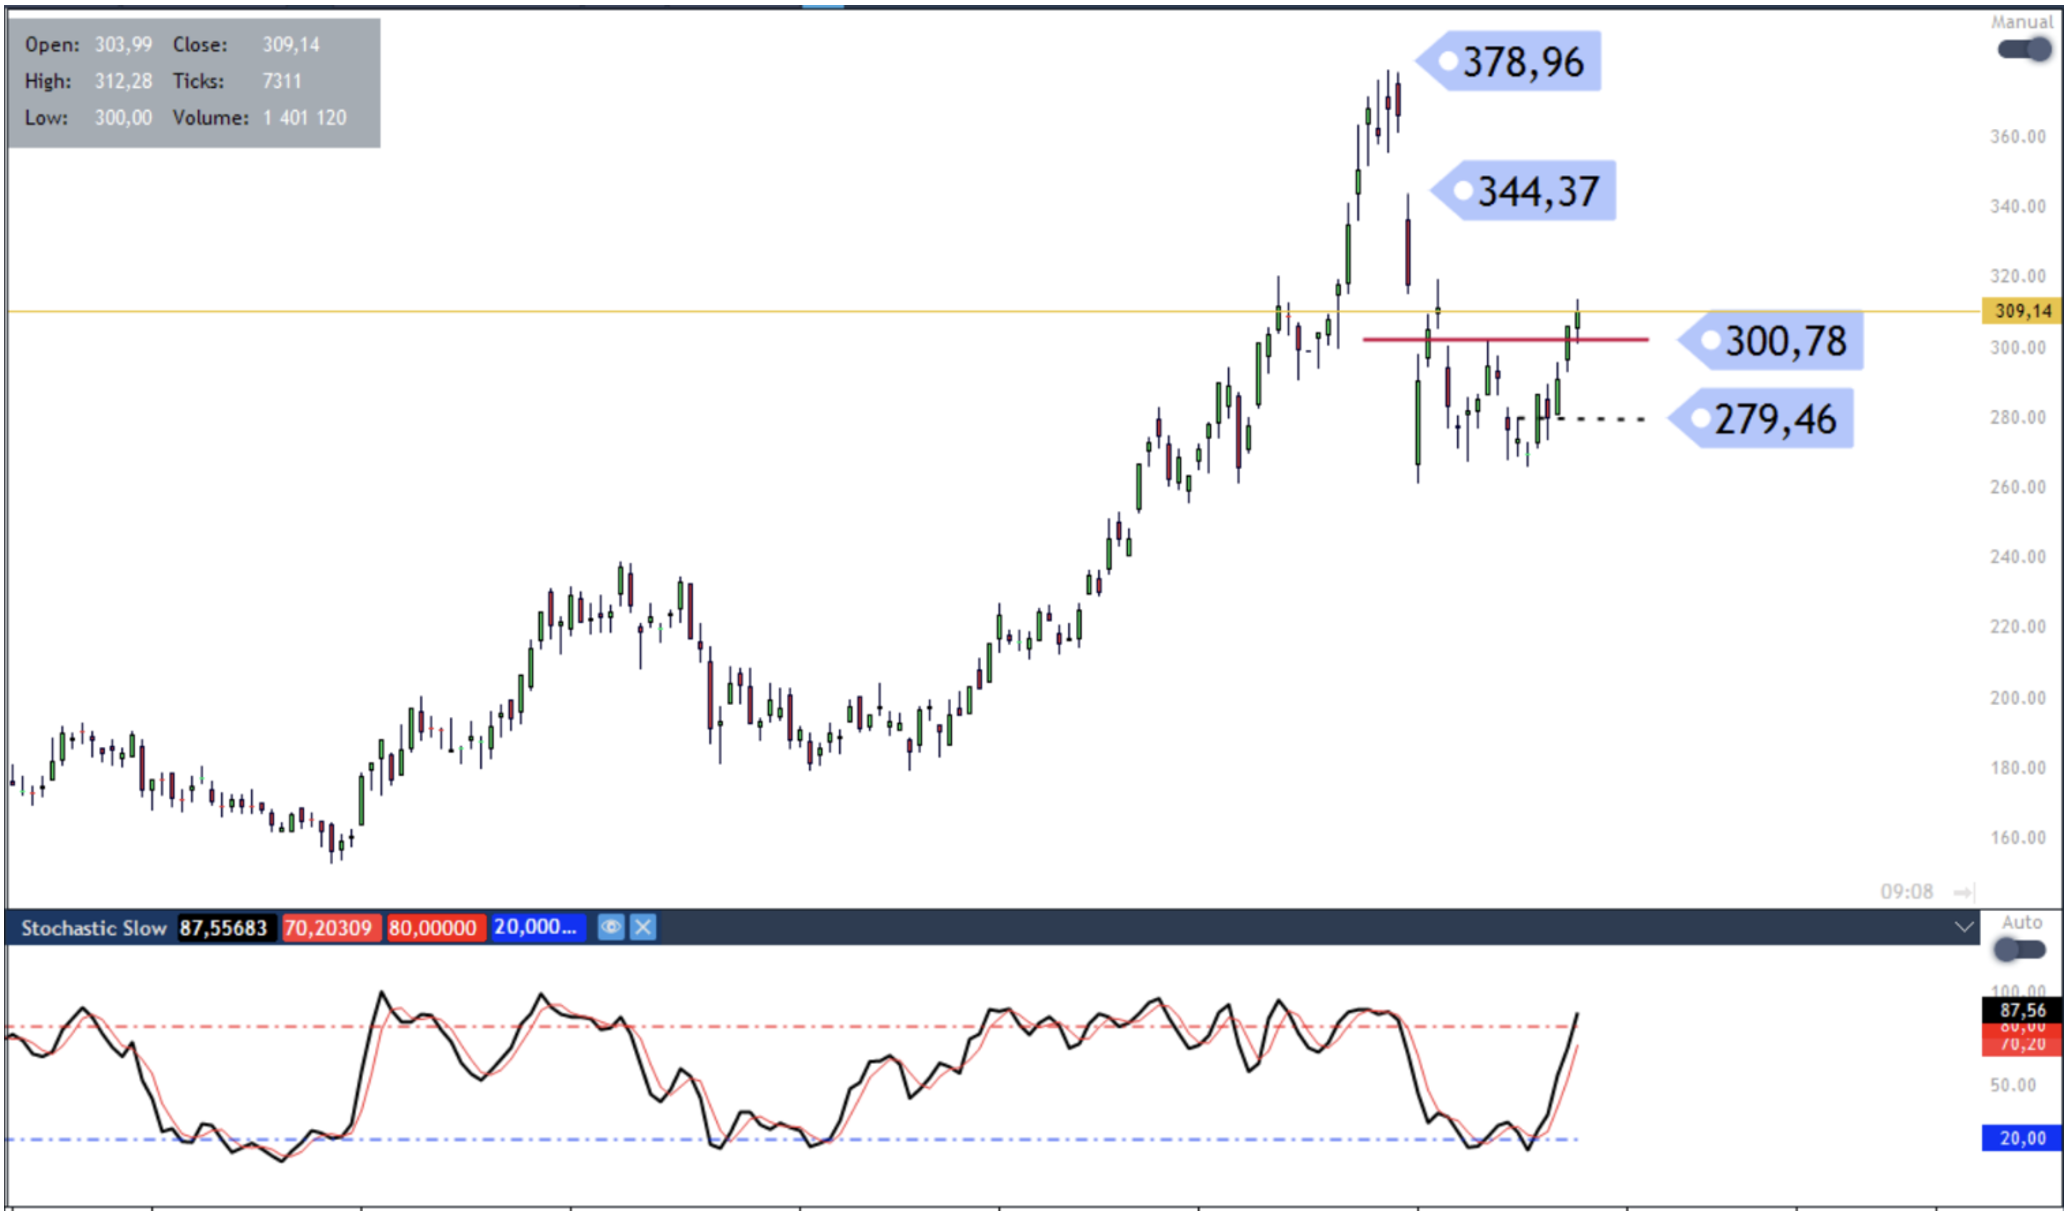Click the yellow 309,14 current price marker
Image resolution: width=2070 pixels, height=1214 pixels.
coord(2021,311)
